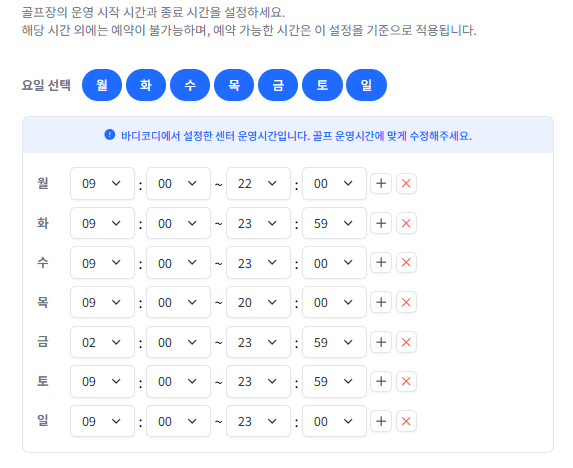This screenshot has height=468, width=573.
Task: Add a time slot for 토 row
Action: [381, 382]
